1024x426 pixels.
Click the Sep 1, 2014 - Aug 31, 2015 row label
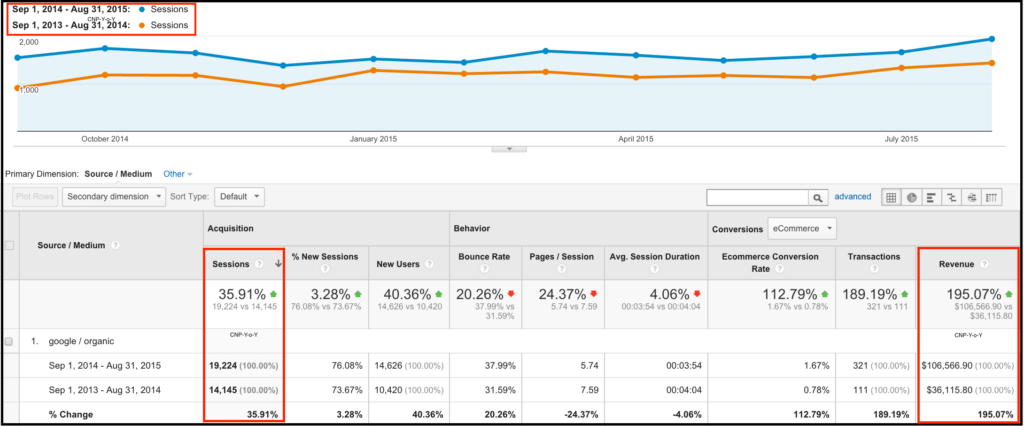[x=104, y=366]
